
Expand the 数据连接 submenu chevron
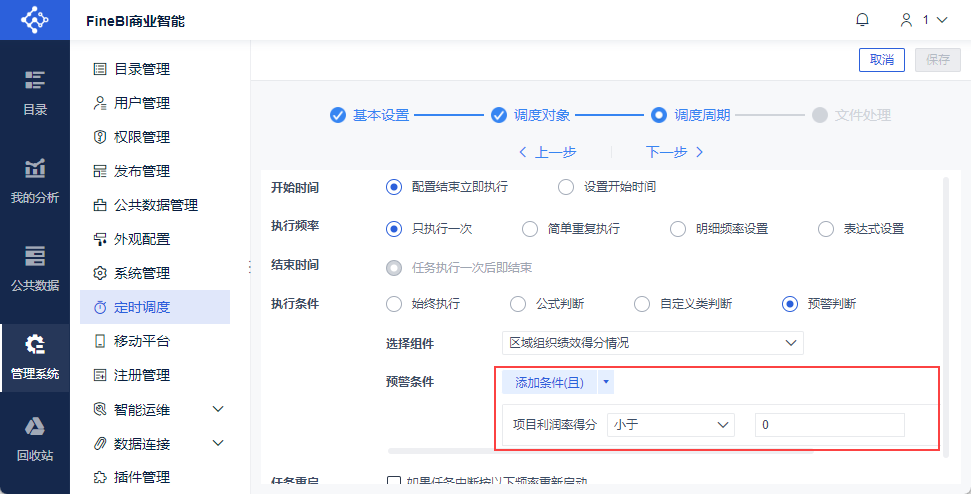218,443
